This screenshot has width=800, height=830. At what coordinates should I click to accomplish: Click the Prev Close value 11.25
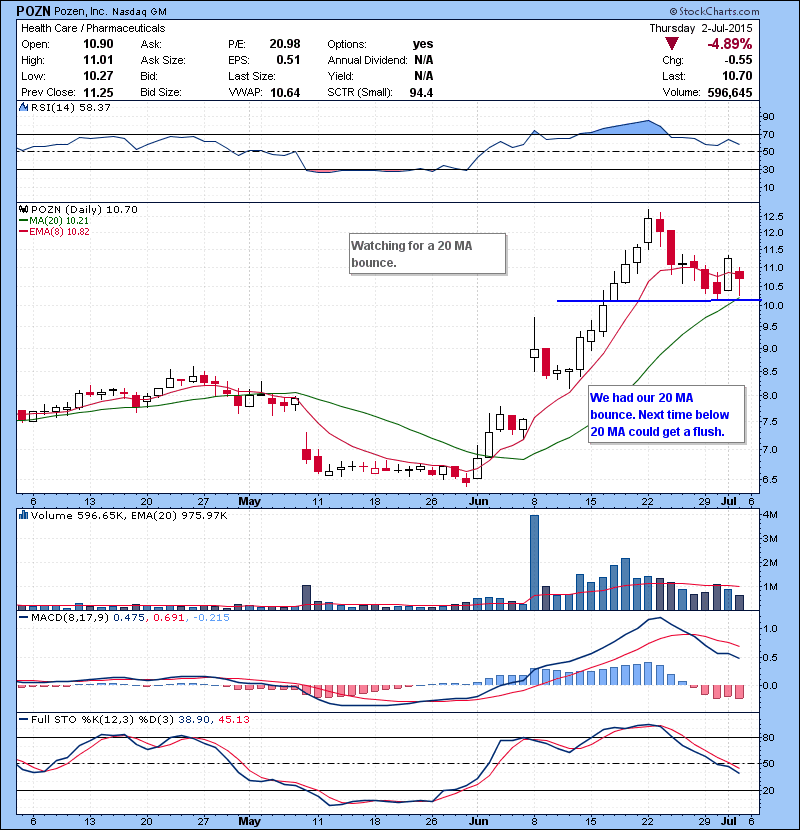pos(98,93)
